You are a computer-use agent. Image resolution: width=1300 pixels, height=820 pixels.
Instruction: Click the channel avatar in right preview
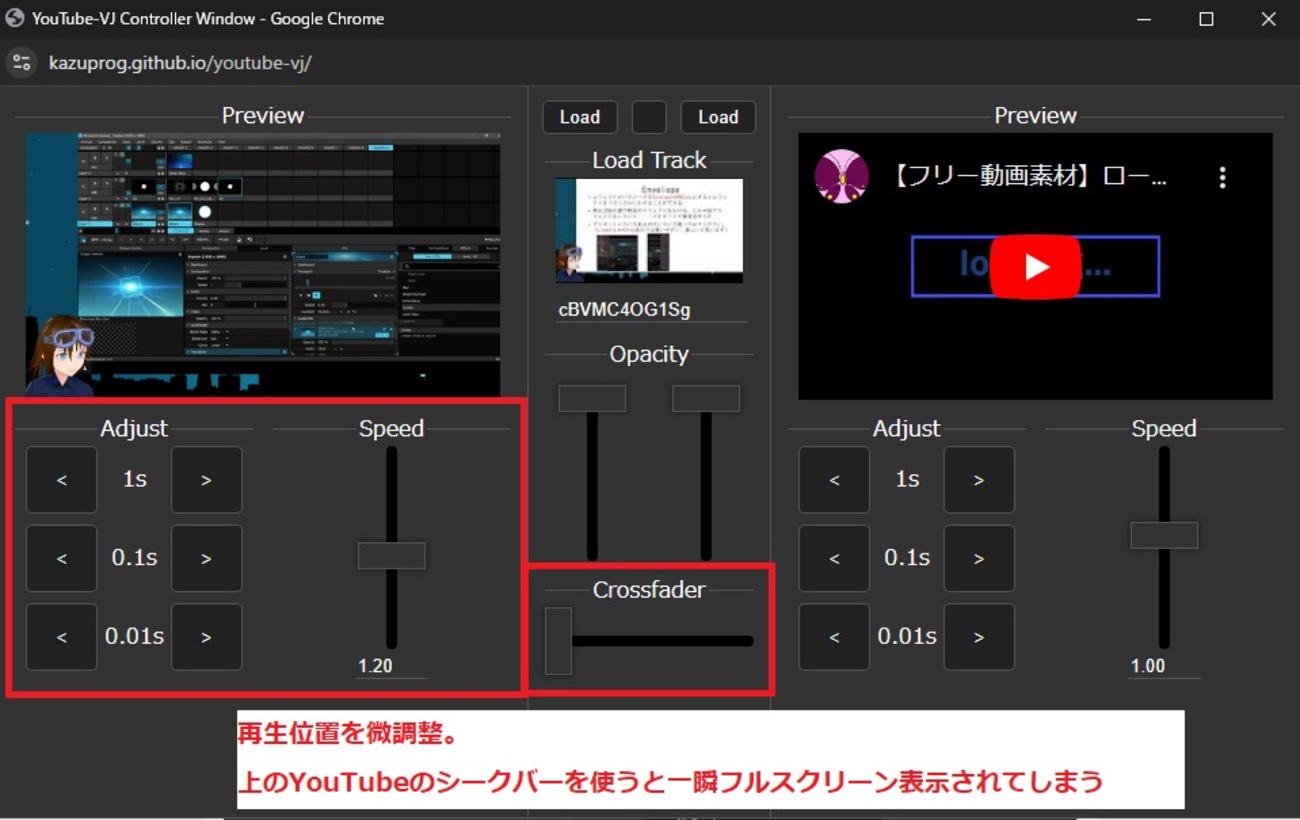pos(841,177)
